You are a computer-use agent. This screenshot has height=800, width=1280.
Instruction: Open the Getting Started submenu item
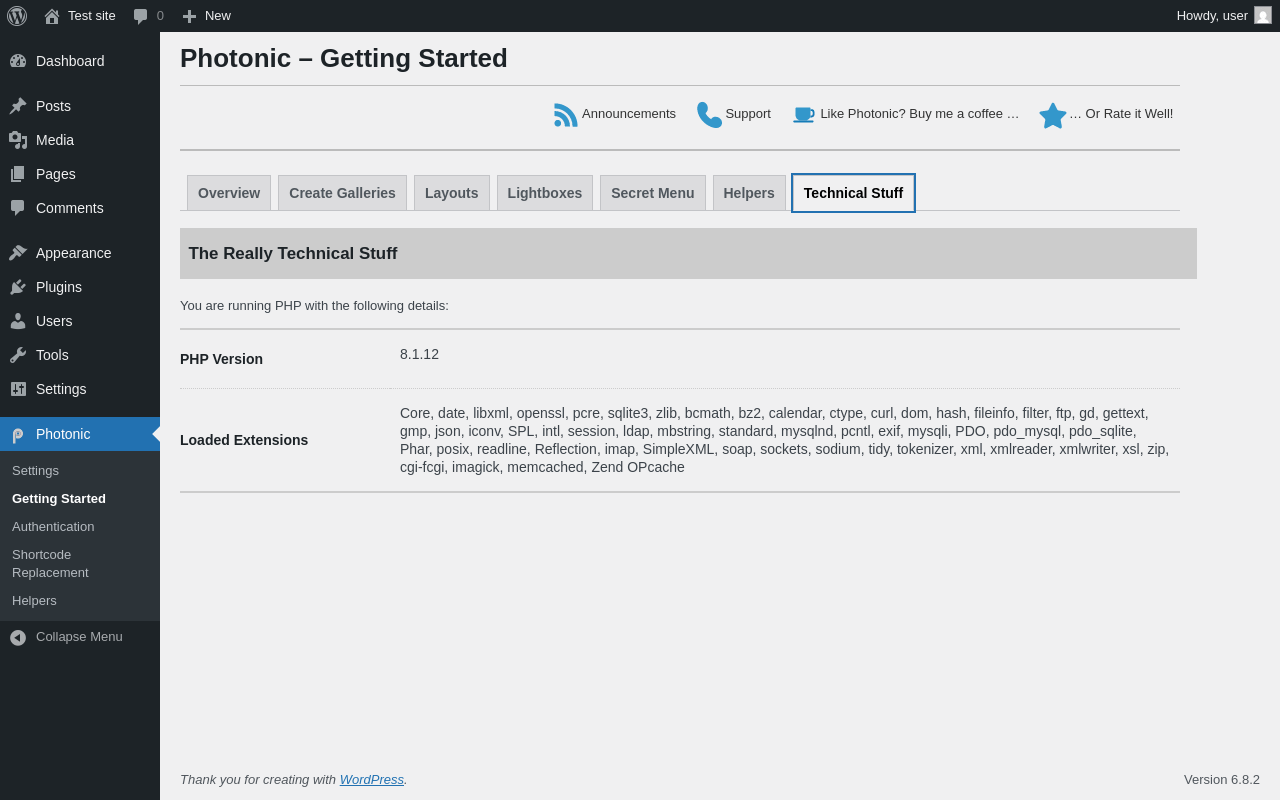[x=59, y=498]
